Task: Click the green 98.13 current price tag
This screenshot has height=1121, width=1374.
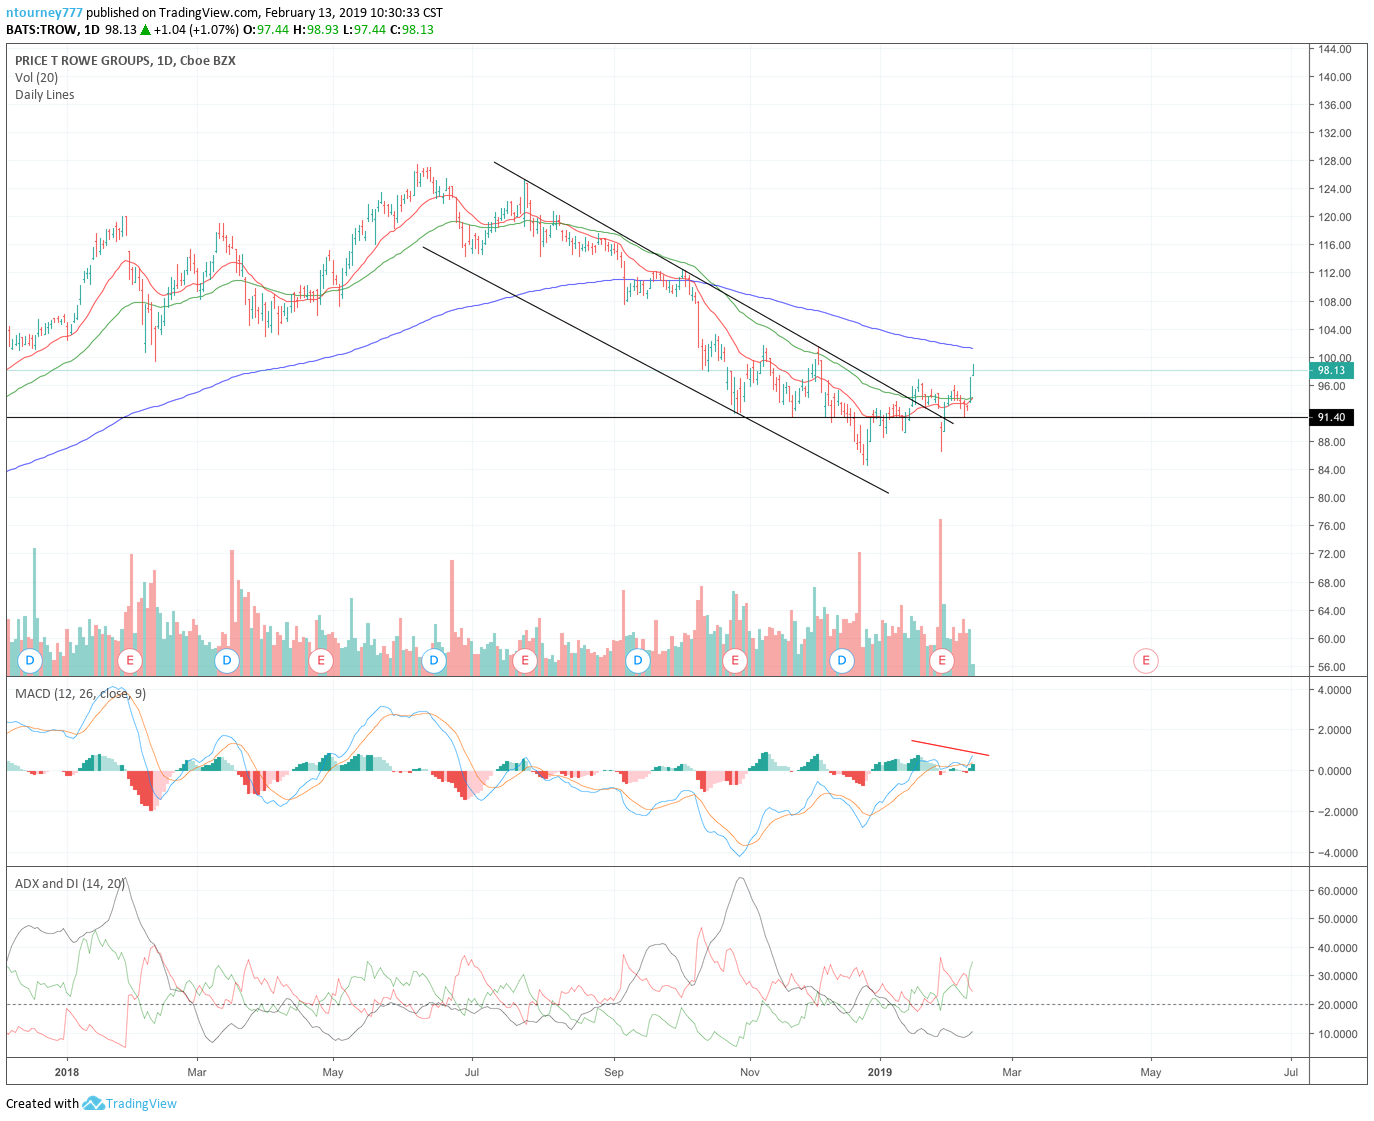Action: click(x=1331, y=370)
